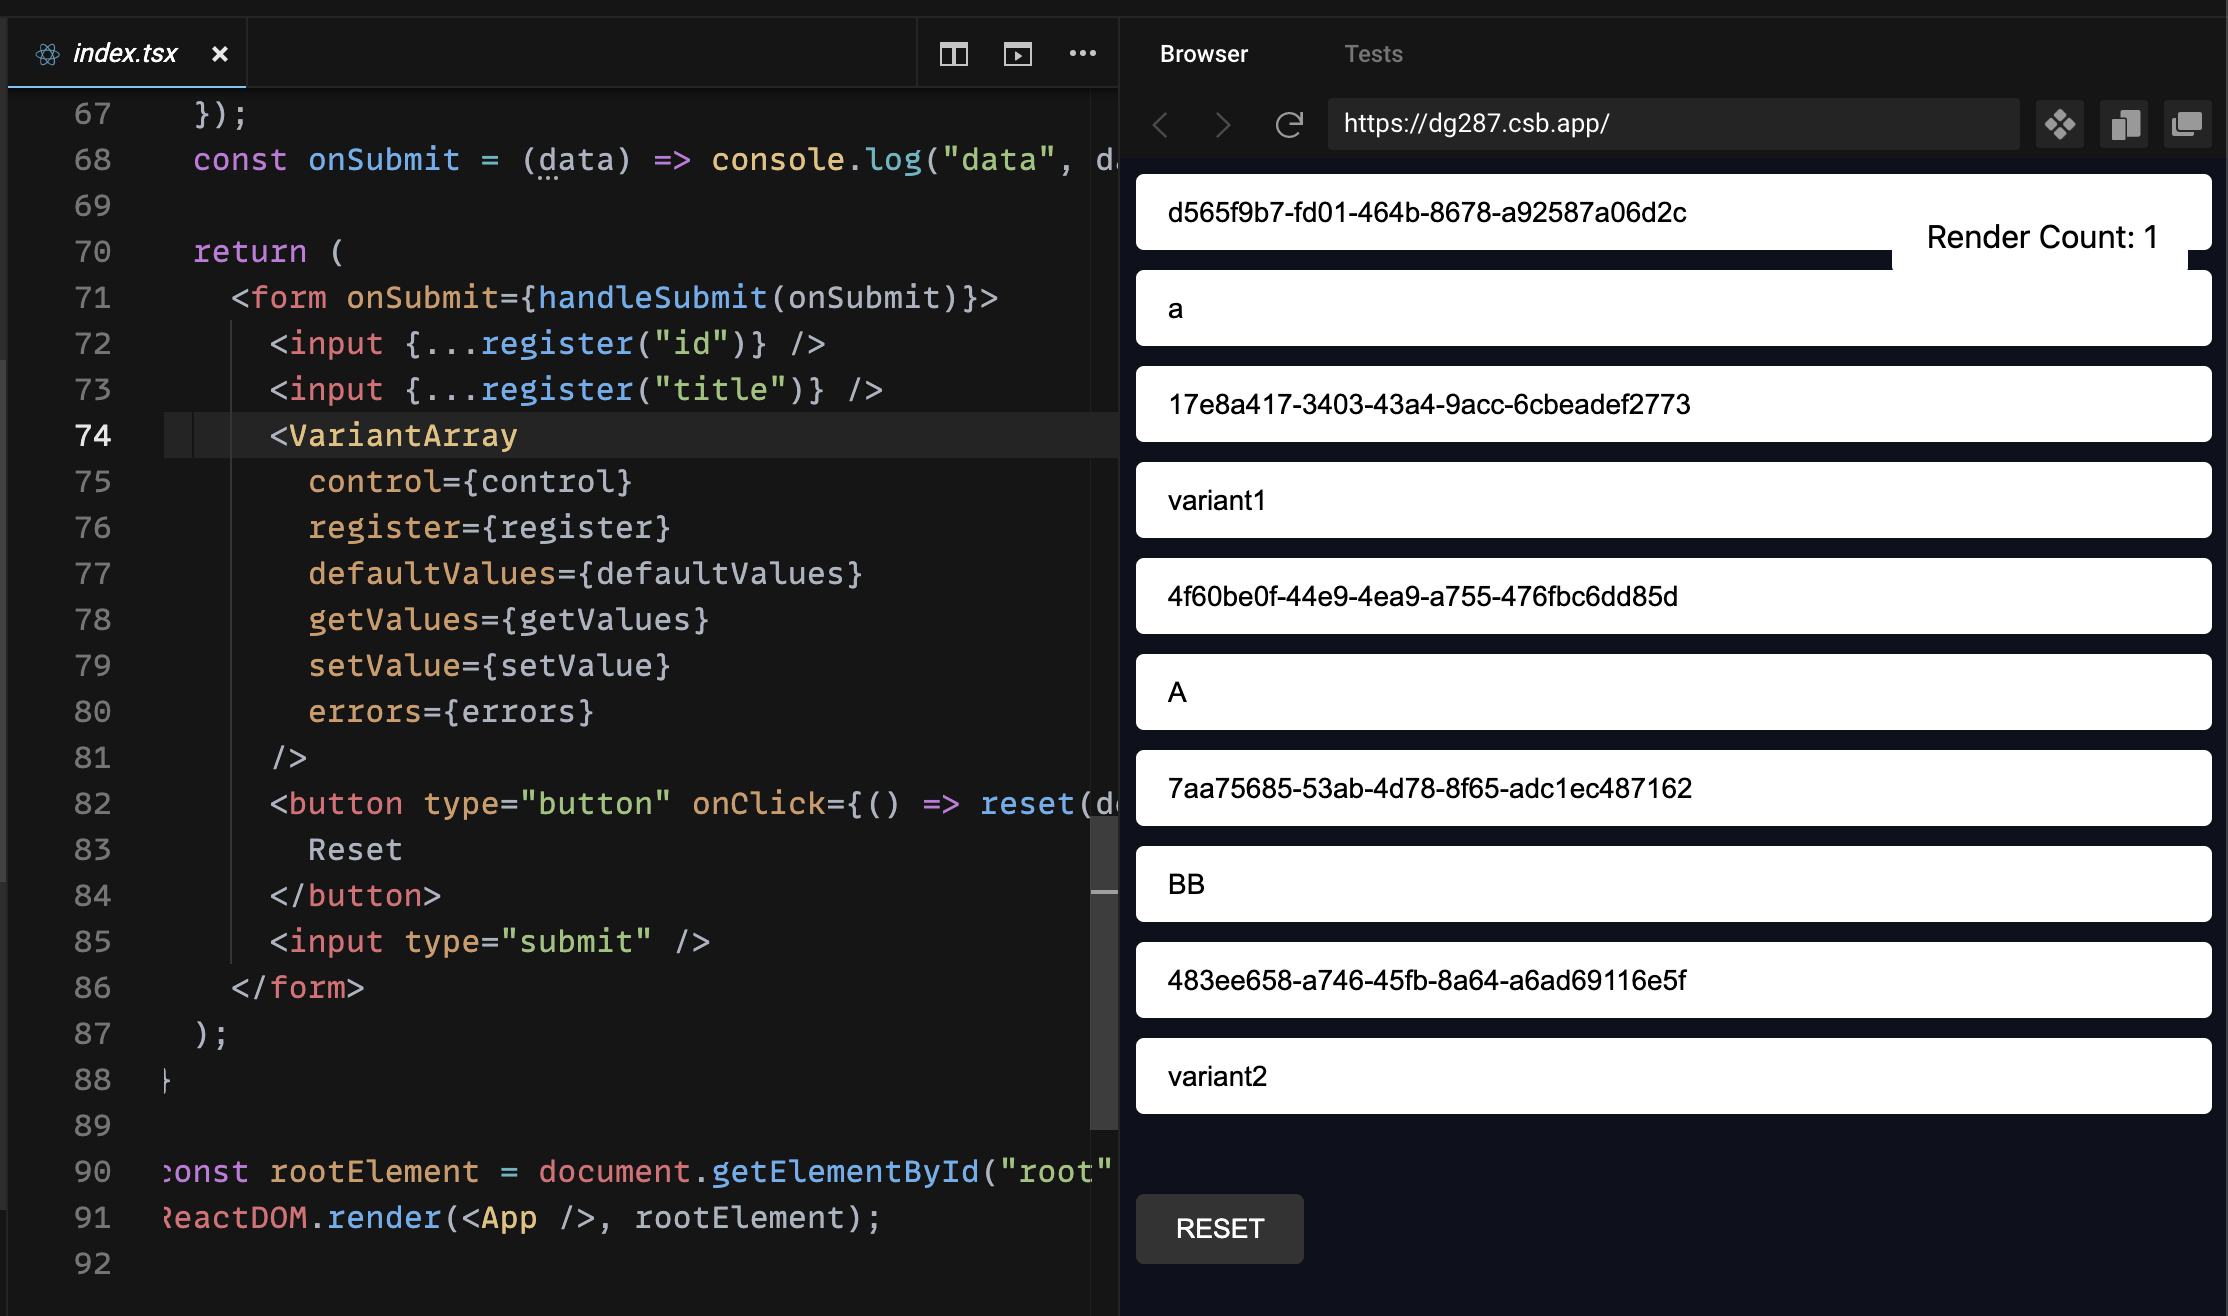Switch to the Browser tab
2228x1316 pixels.
coord(1203,54)
